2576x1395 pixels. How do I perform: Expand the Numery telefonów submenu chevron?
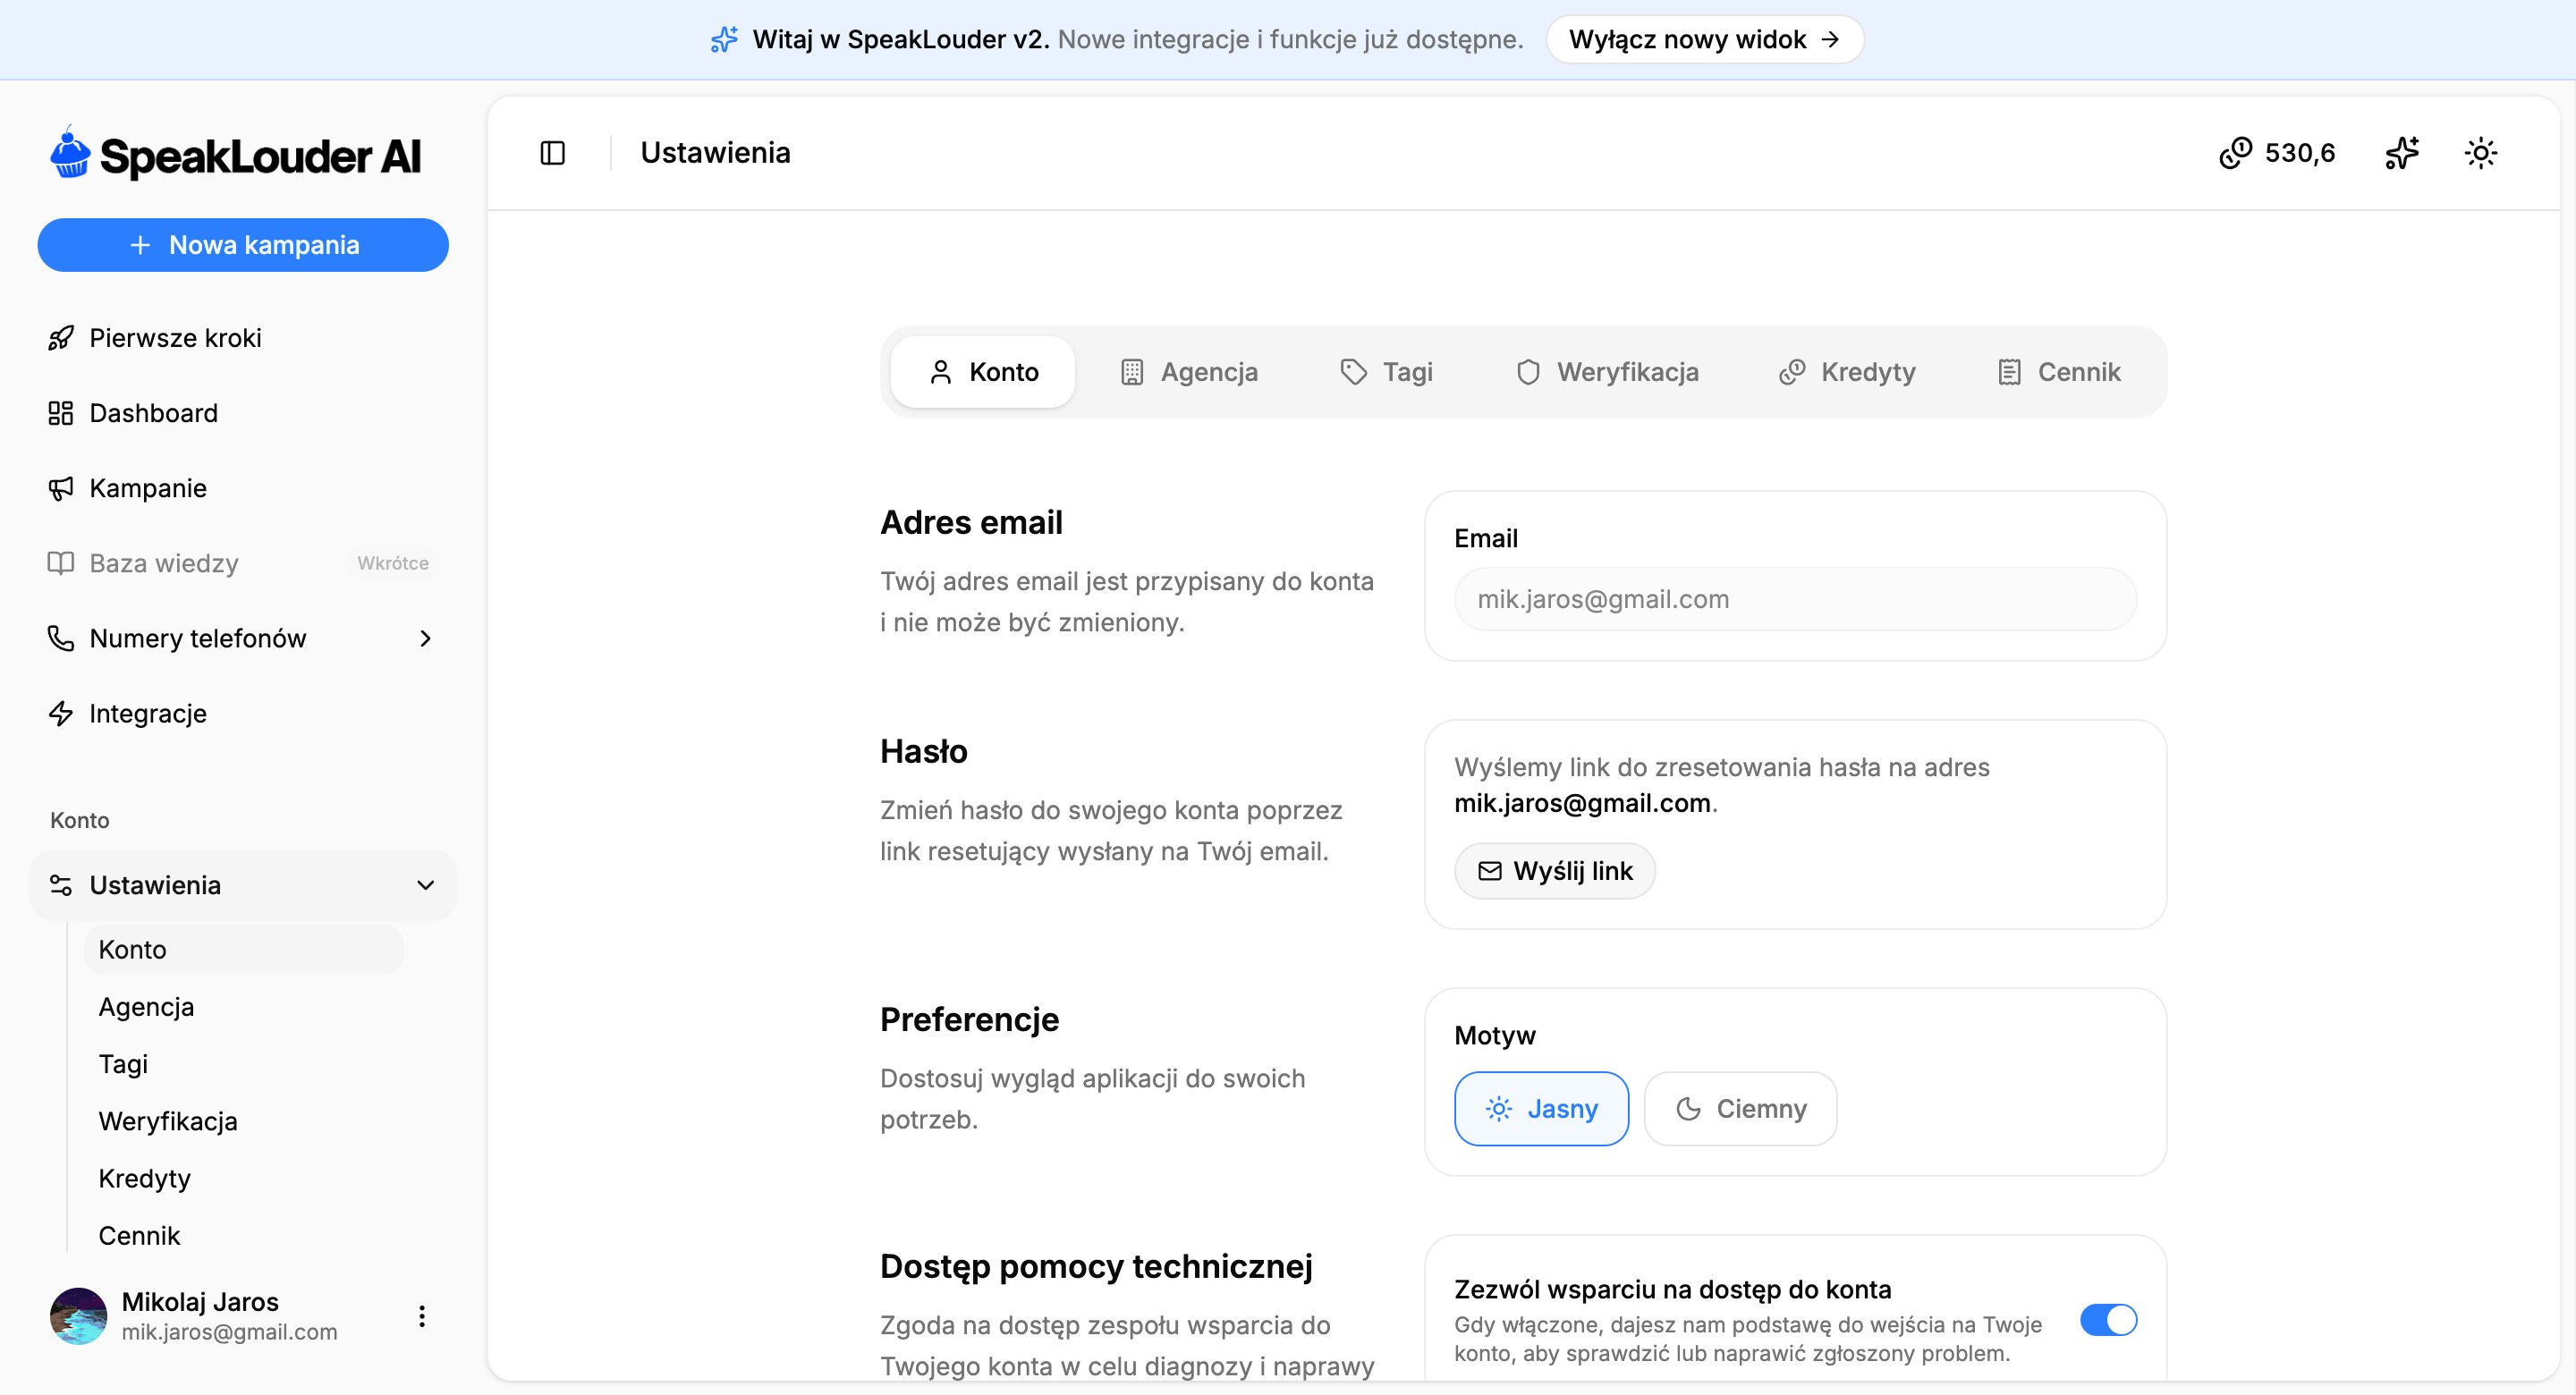(426, 638)
